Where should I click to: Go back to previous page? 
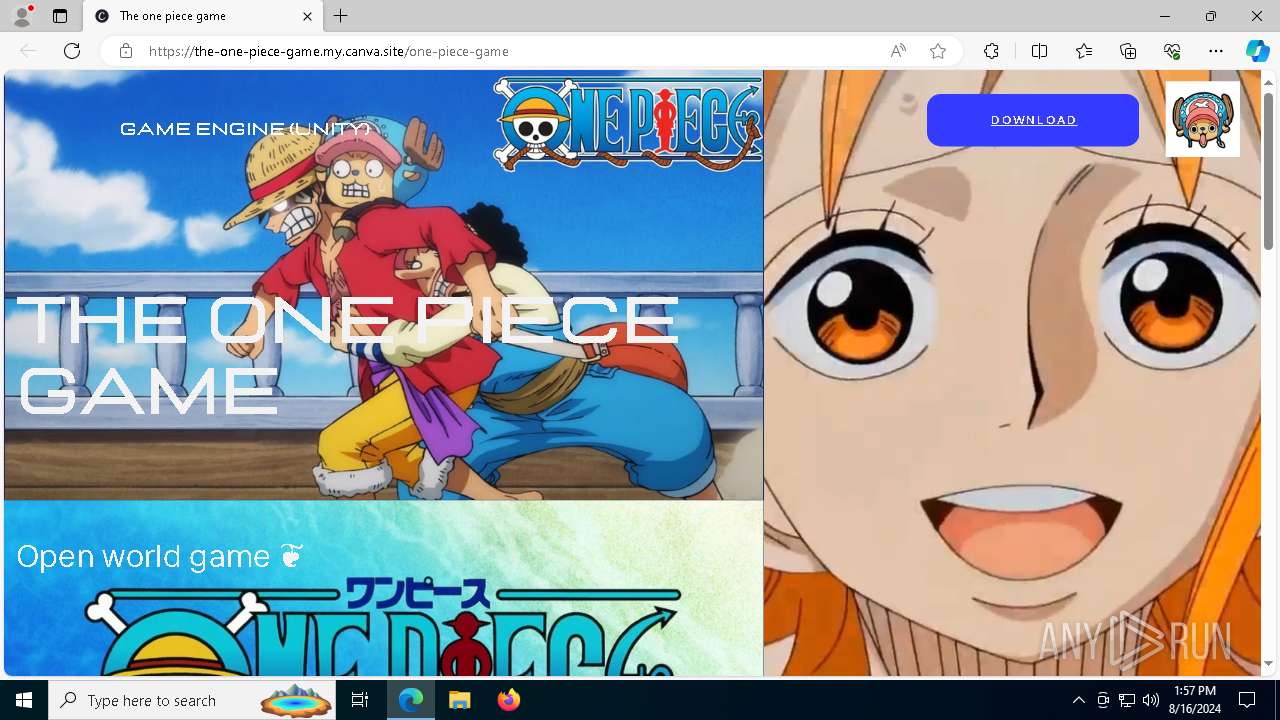coord(28,51)
